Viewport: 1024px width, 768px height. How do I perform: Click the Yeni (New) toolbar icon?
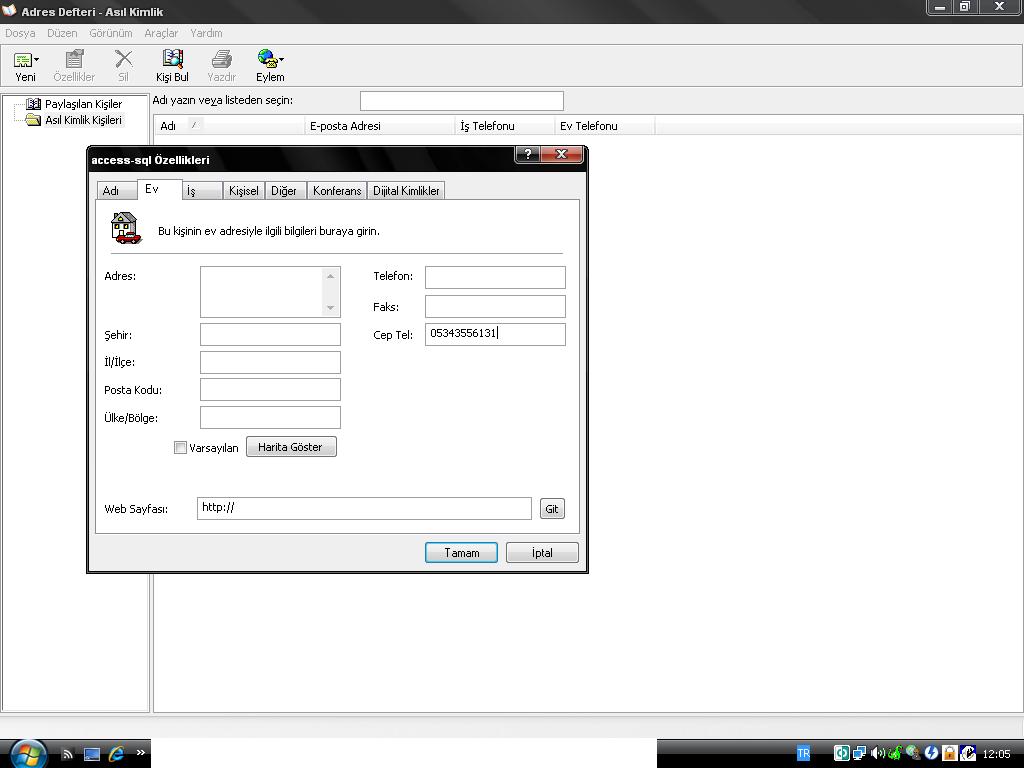tap(25, 66)
